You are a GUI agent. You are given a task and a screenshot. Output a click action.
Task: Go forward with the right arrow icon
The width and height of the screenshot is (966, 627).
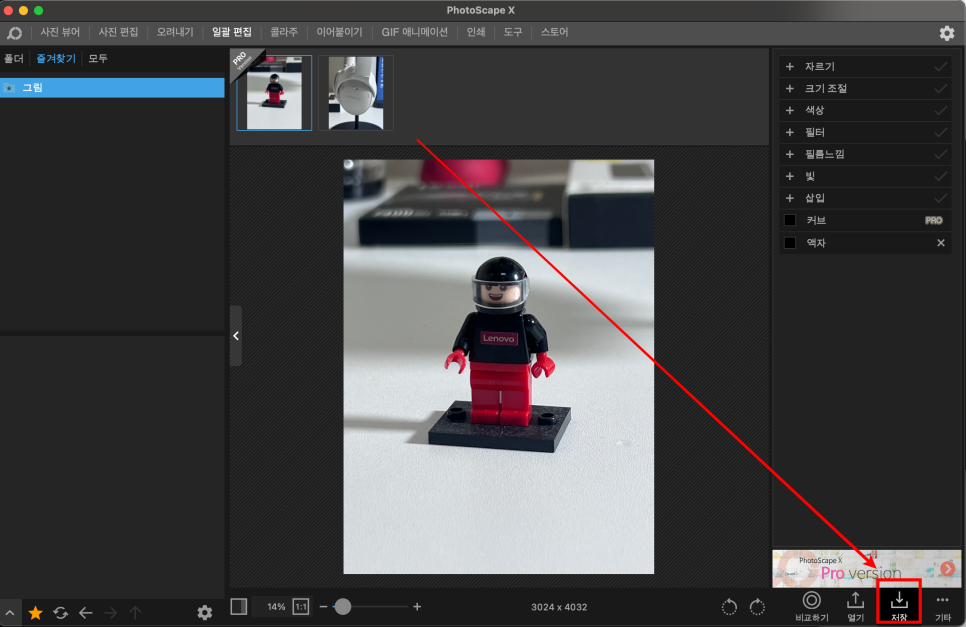pos(110,612)
